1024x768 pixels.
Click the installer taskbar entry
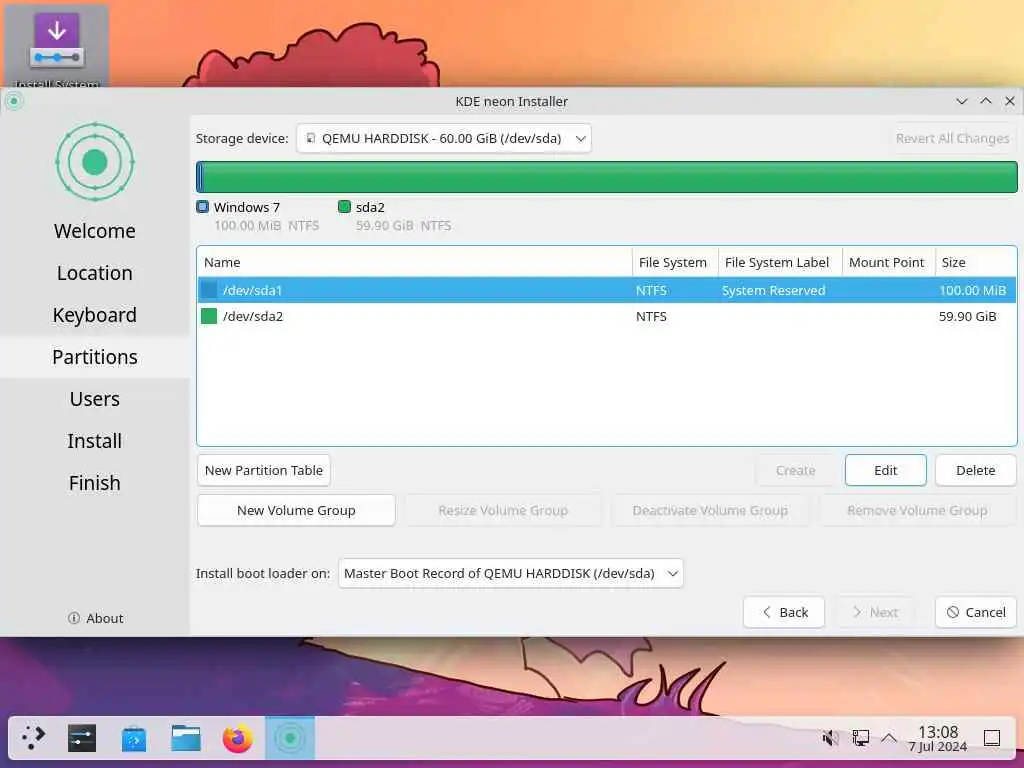coord(290,738)
